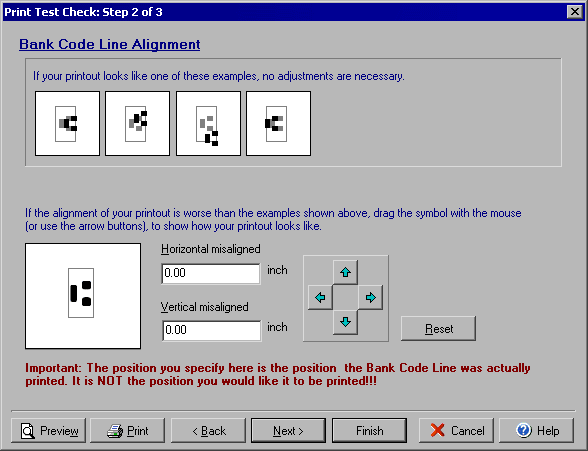The height and width of the screenshot is (451, 588).
Task: Click the left arrow alignment button
Action: (320, 297)
